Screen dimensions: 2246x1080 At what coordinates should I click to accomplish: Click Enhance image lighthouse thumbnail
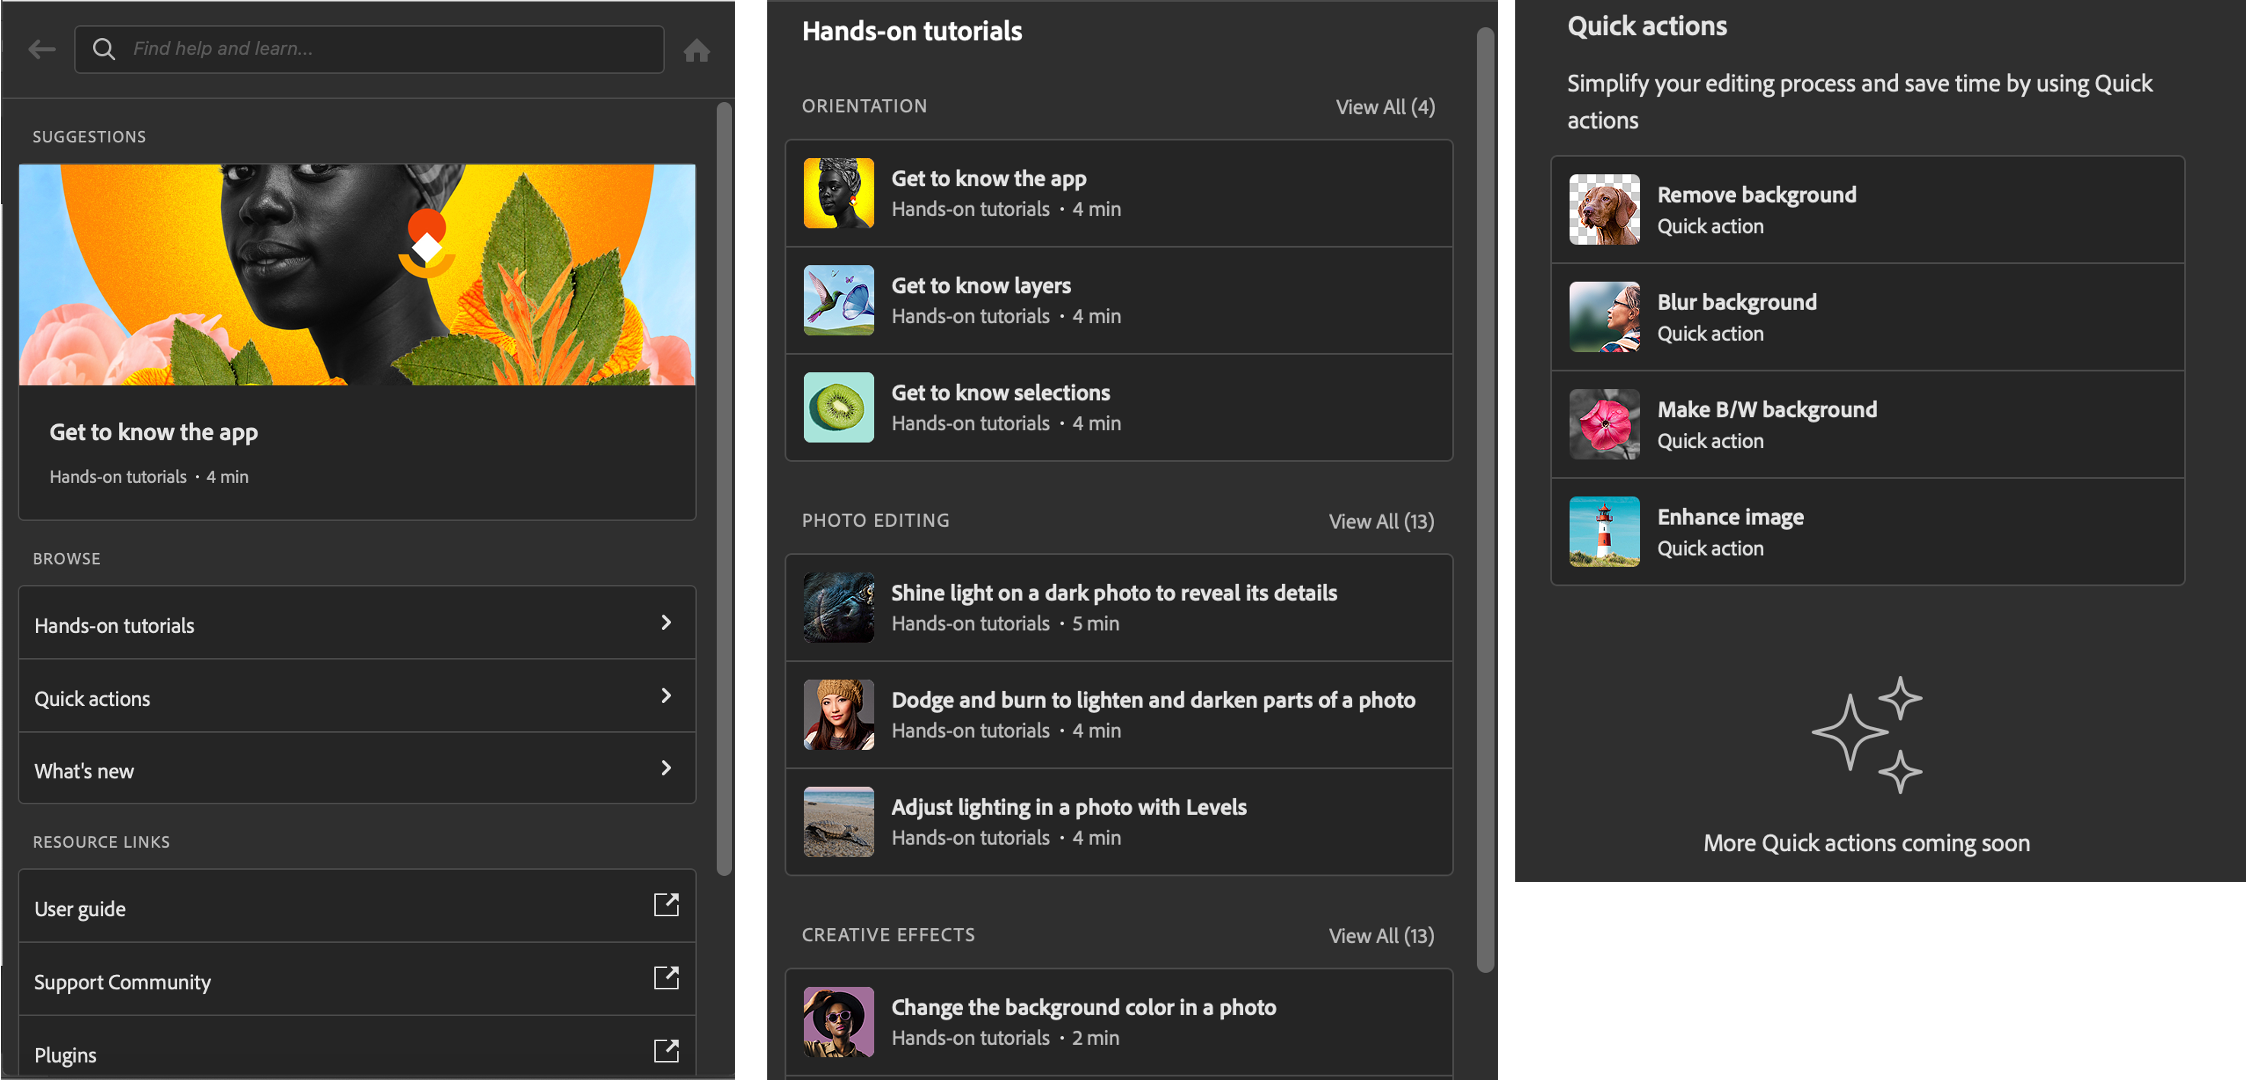coord(1604,532)
